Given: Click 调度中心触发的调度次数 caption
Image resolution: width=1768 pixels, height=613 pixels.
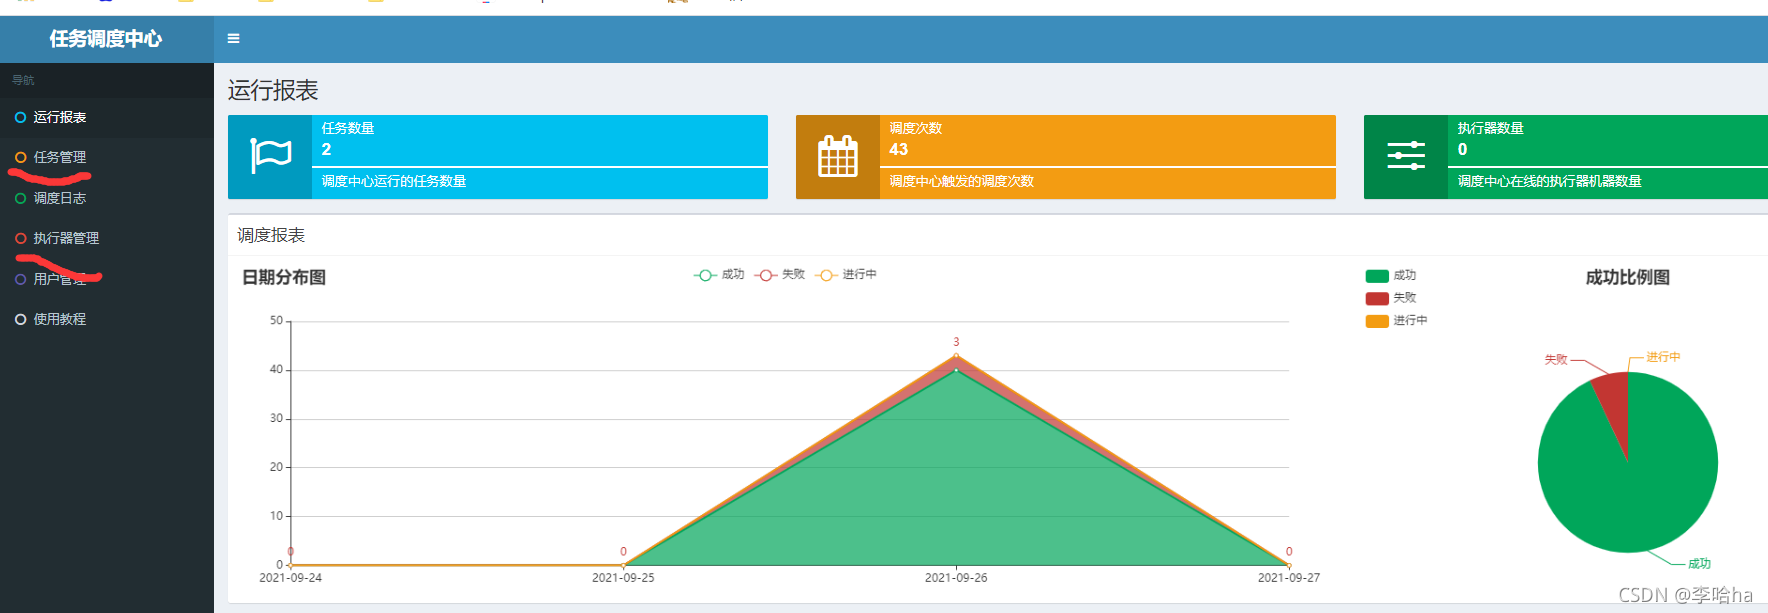Looking at the screenshot, I should point(962,181).
